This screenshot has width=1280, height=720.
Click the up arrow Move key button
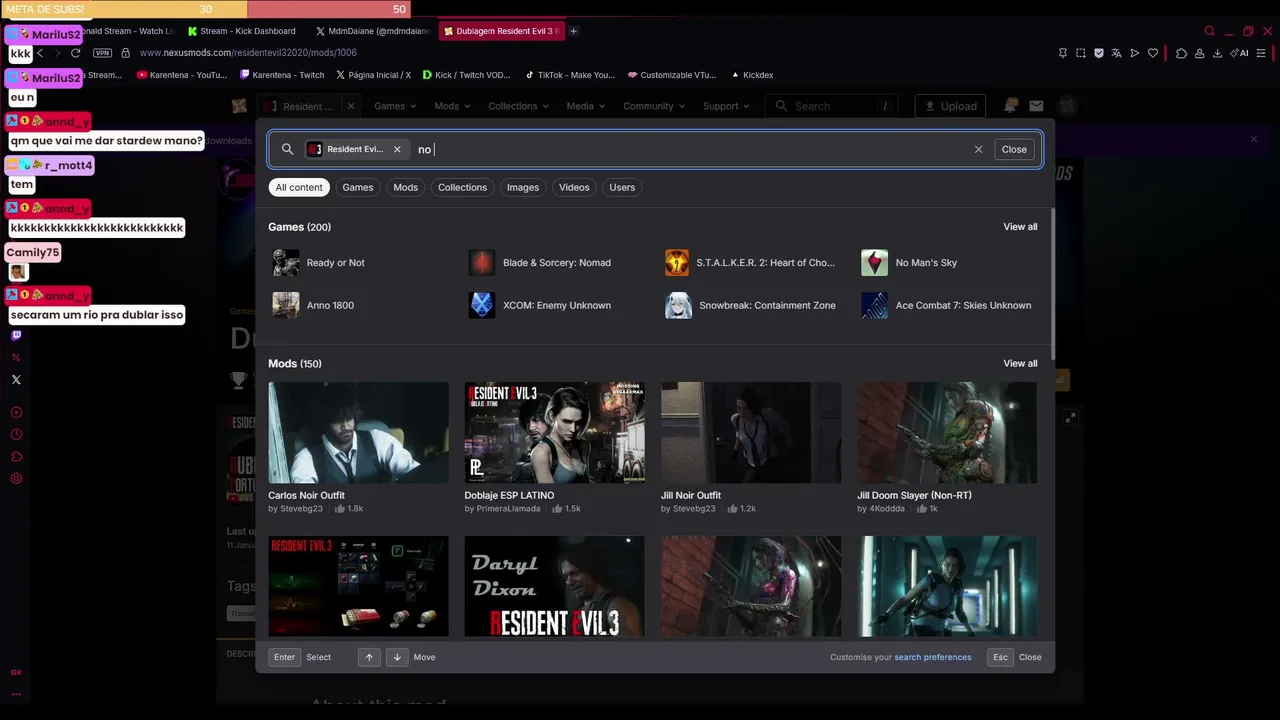pos(369,657)
